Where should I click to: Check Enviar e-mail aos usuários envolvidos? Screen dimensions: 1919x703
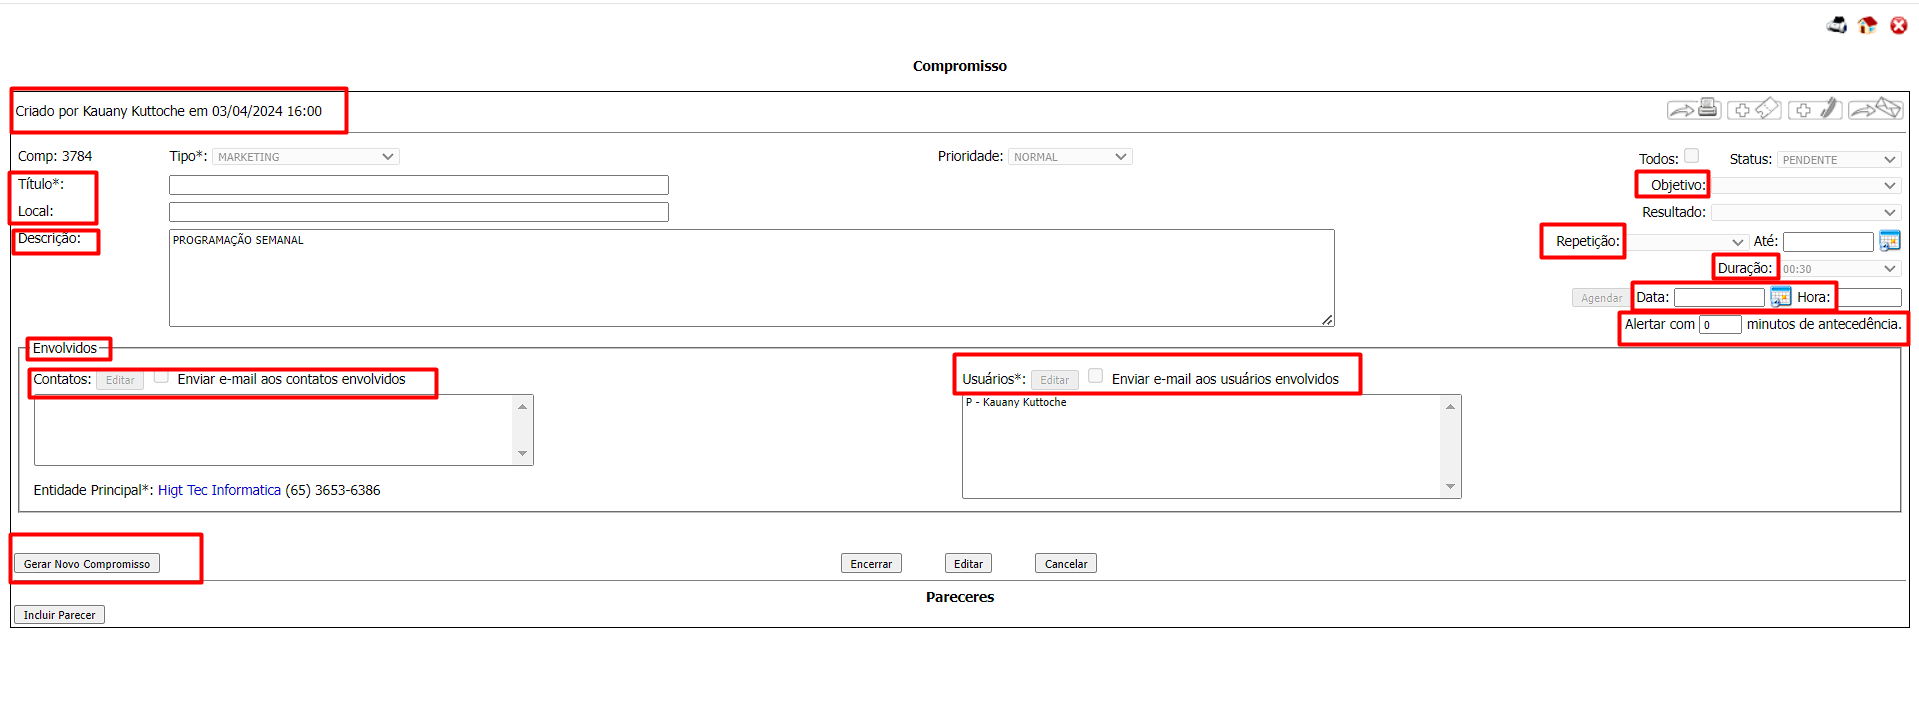1095,376
